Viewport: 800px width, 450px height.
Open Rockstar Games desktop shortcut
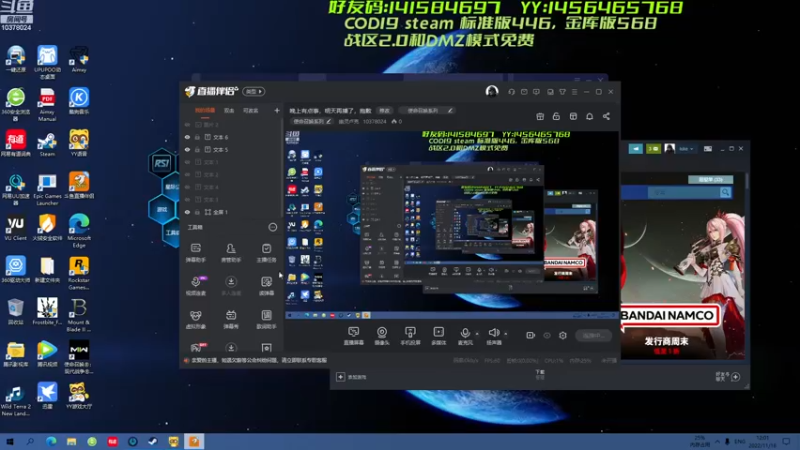pyautogui.click(x=79, y=273)
